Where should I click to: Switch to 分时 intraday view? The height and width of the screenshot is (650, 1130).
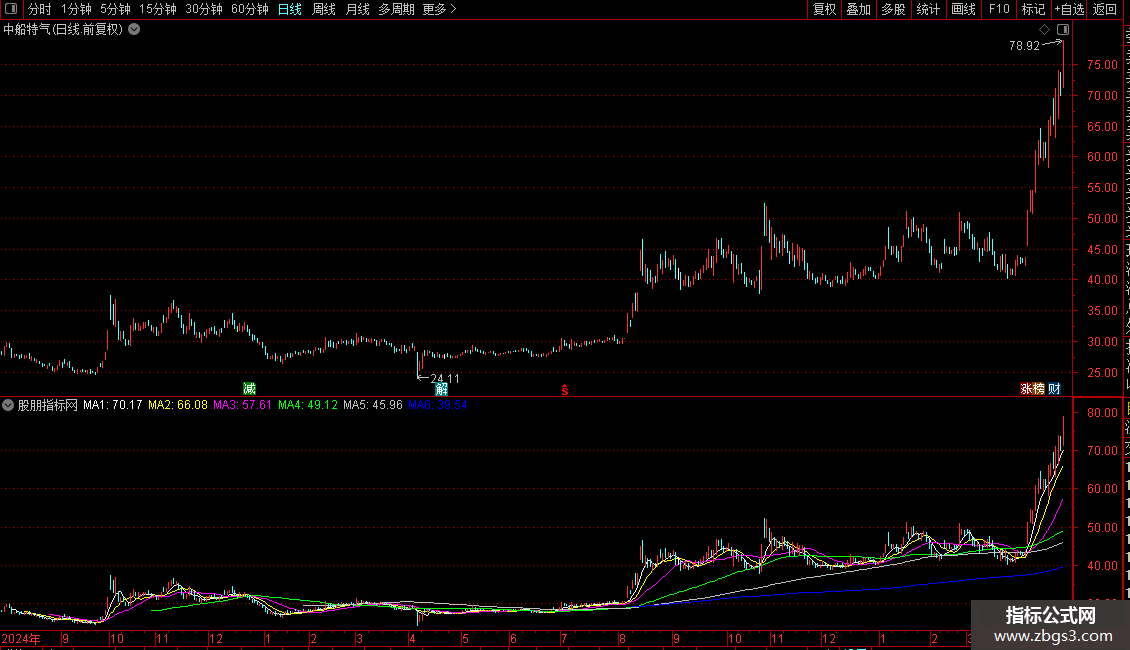pyautogui.click(x=40, y=9)
